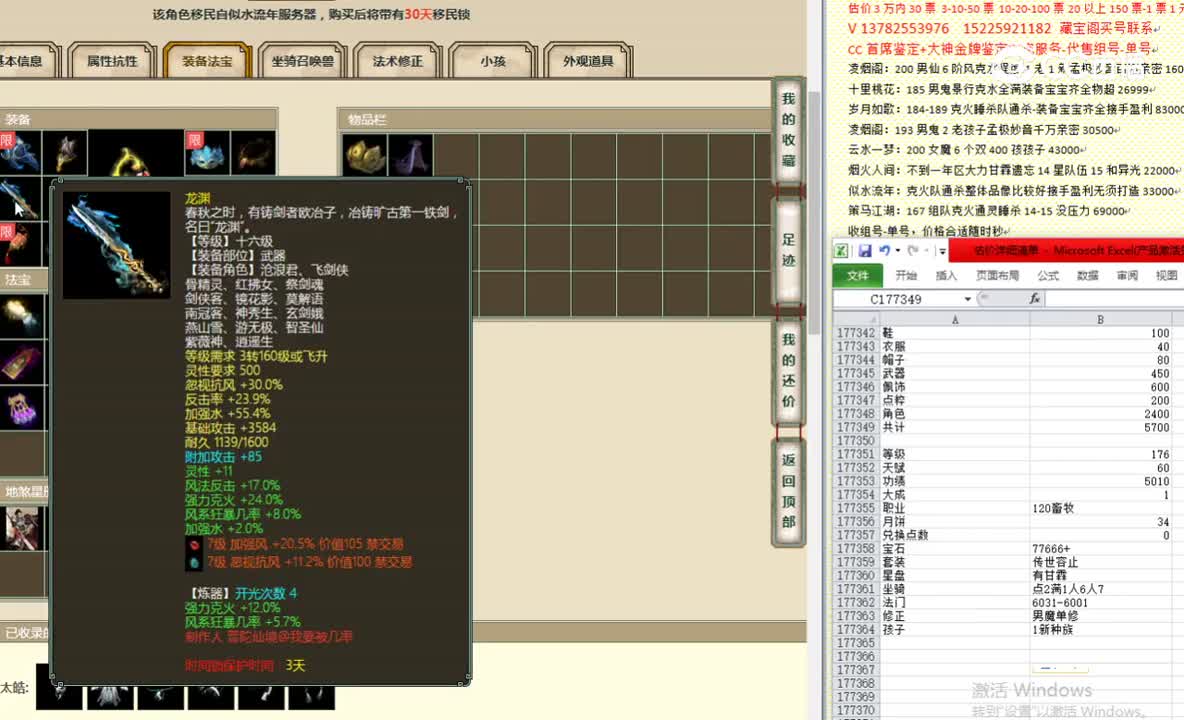The image size is (1184, 720).
Task: Click the cell with value 5700
Action: point(1100,427)
